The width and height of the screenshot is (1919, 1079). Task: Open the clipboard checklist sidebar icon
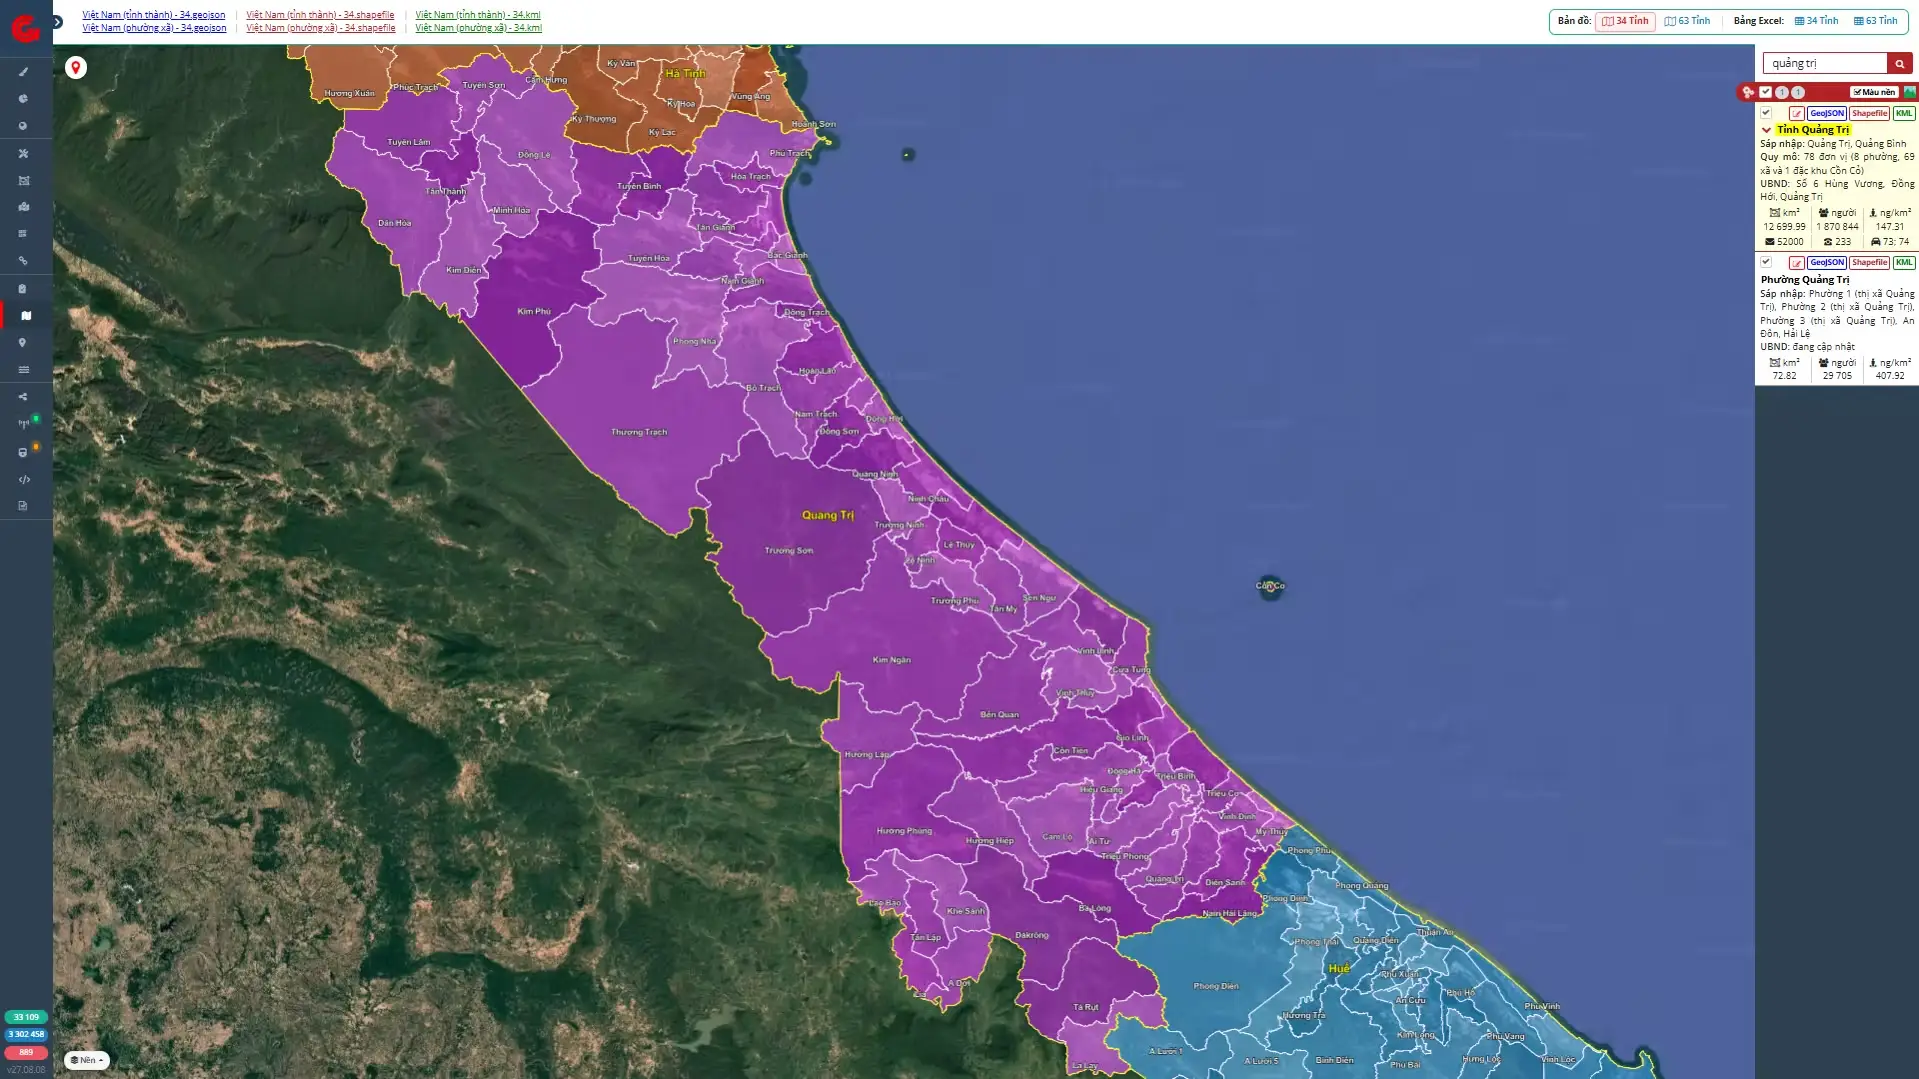pyautogui.click(x=23, y=288)
